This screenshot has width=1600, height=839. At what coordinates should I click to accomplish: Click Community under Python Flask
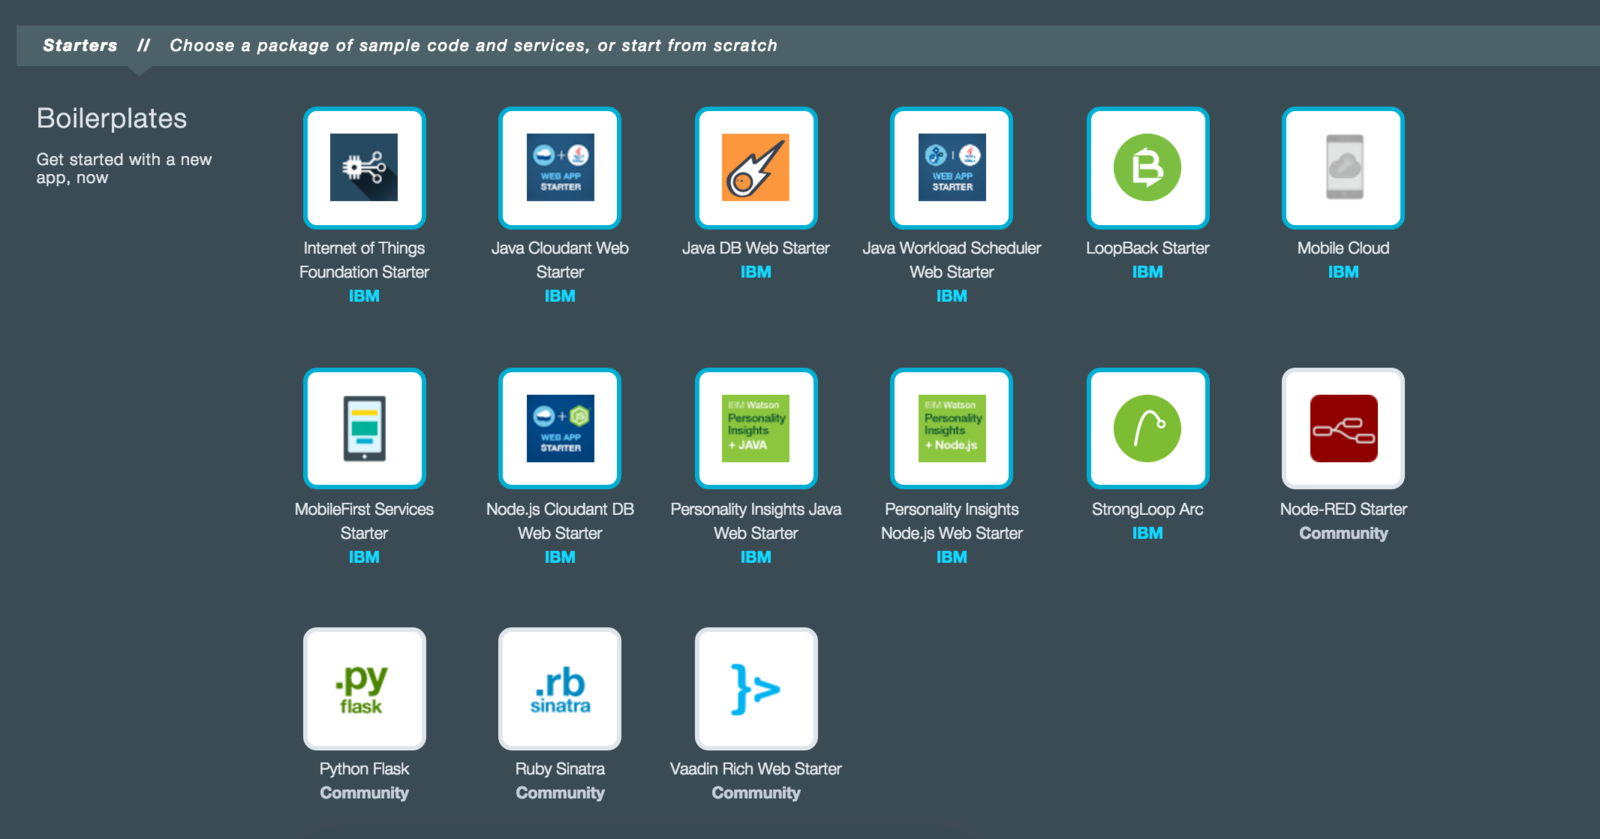point(364,793)
